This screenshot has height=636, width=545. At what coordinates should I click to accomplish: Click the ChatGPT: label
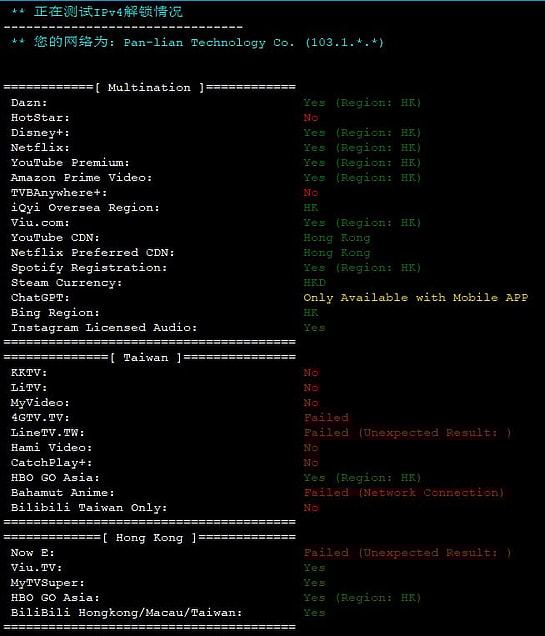point(40,297)
